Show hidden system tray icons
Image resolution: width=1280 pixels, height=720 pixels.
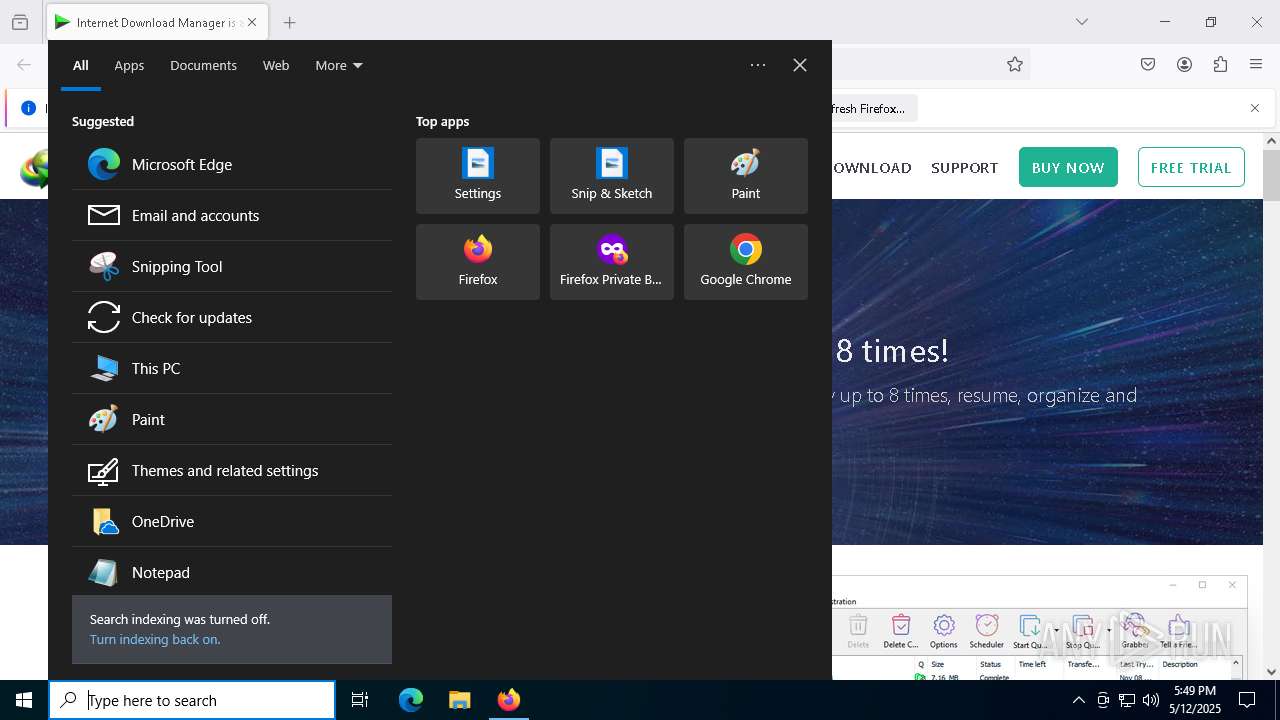[x=1079, y=700]
